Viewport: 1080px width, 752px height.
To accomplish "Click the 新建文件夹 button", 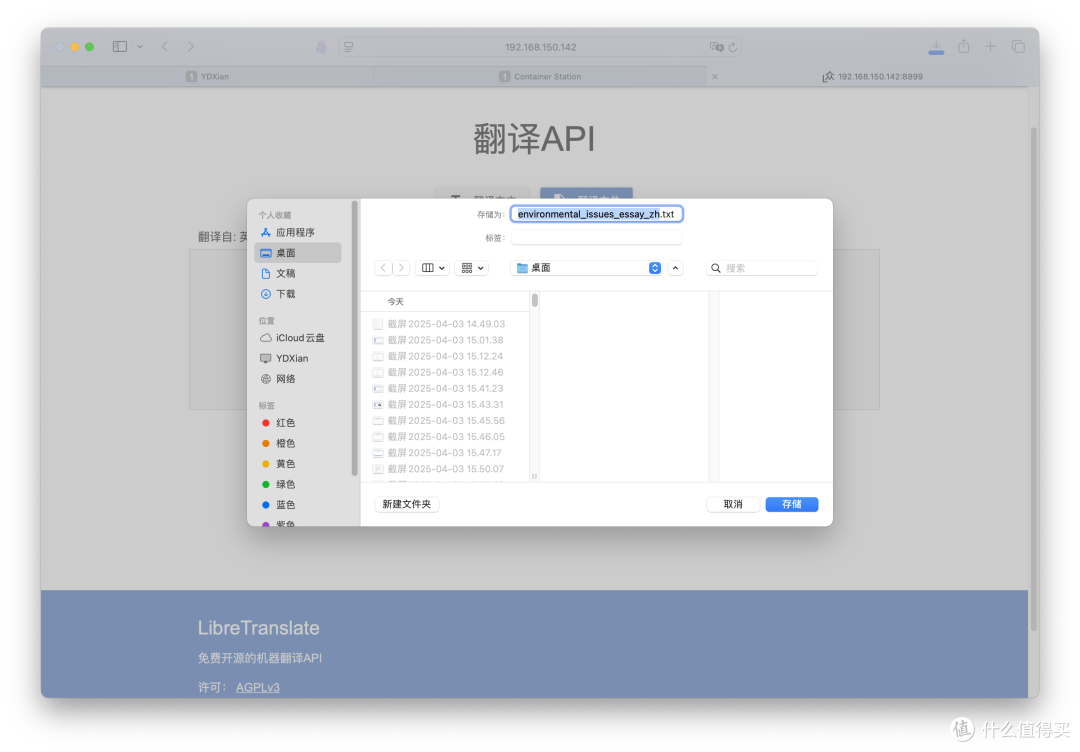I will pos(407,504).
